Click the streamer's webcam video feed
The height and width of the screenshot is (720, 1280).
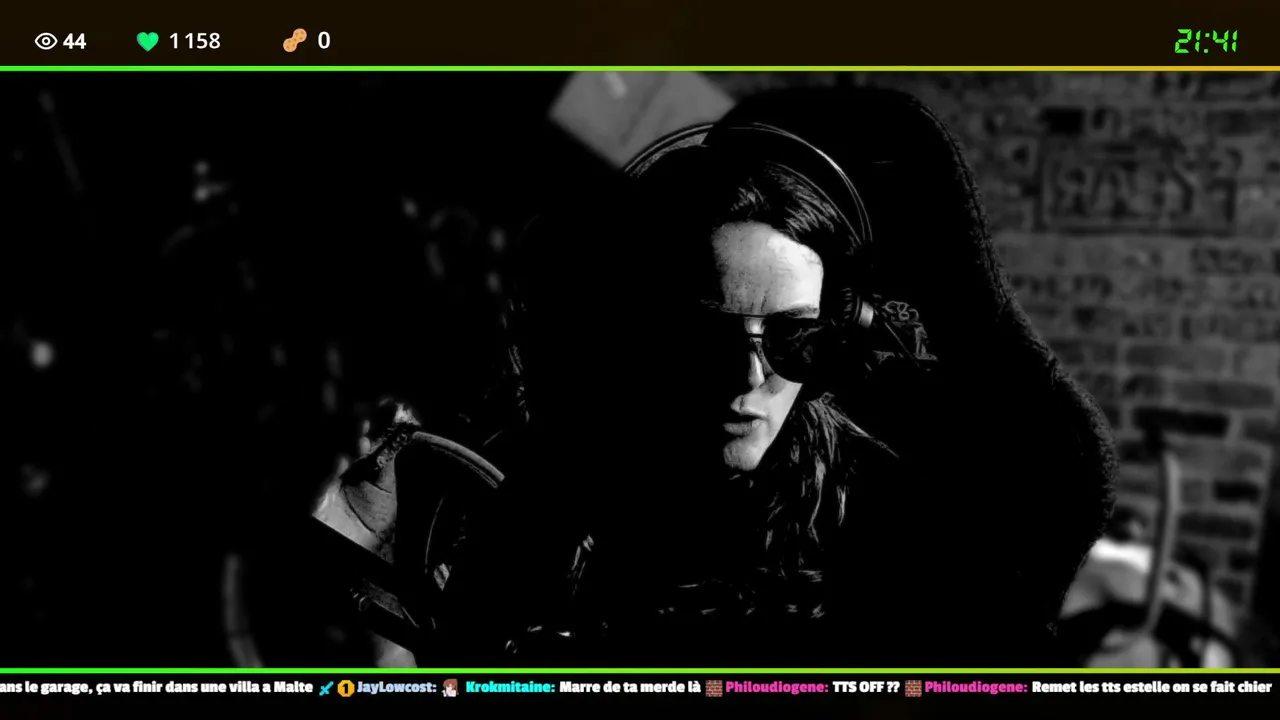pos(640,369)
